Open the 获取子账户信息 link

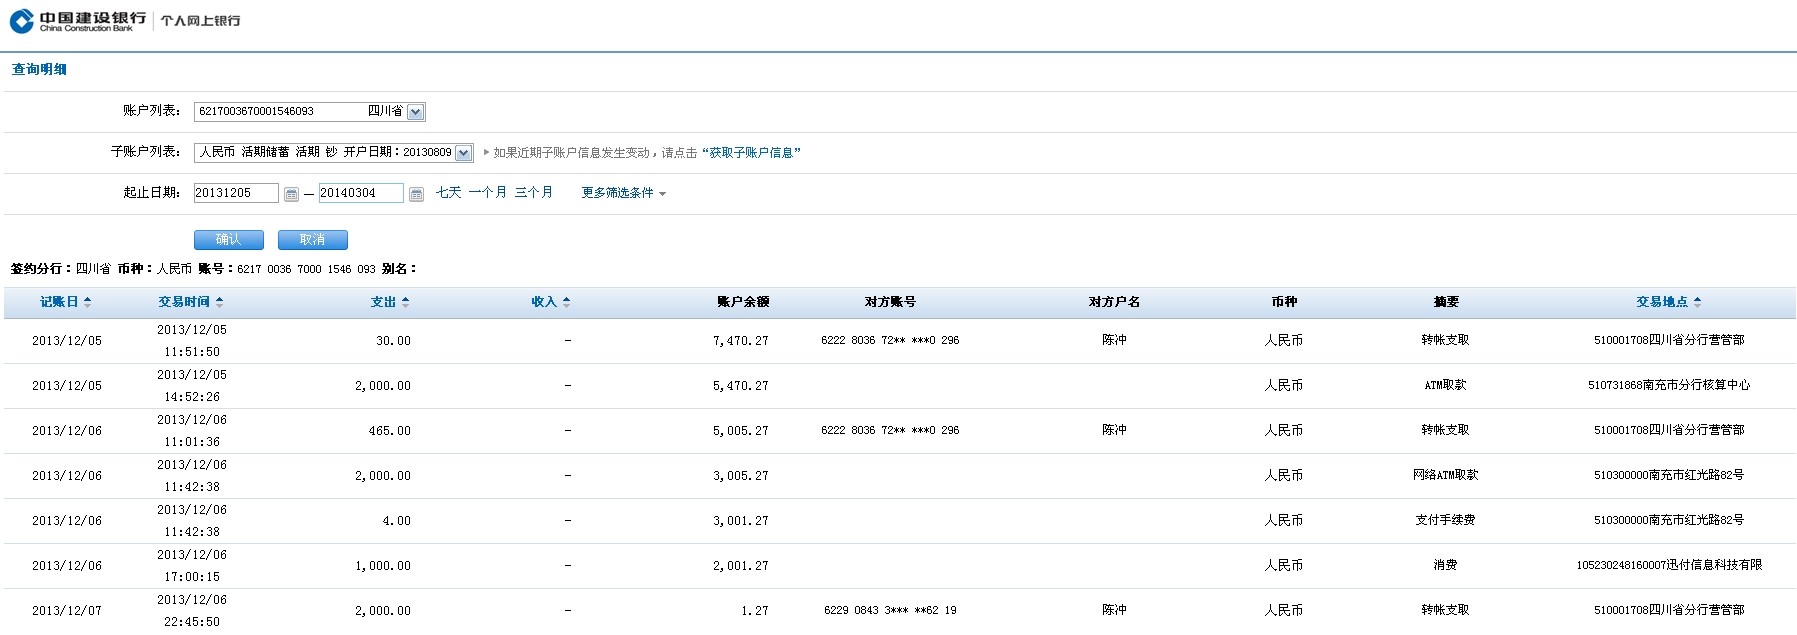[x=751, y=153]
